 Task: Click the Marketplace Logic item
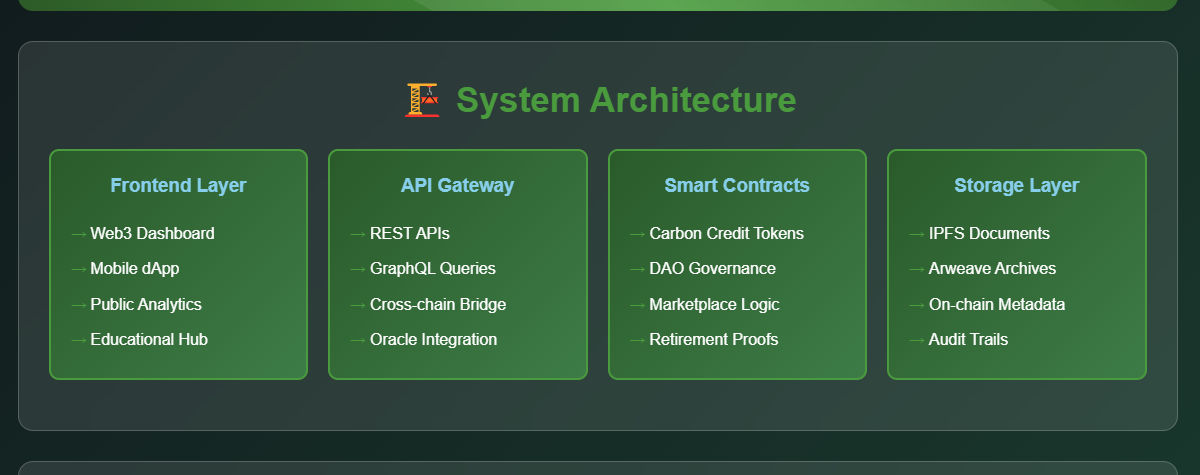[x=714, y=304]
